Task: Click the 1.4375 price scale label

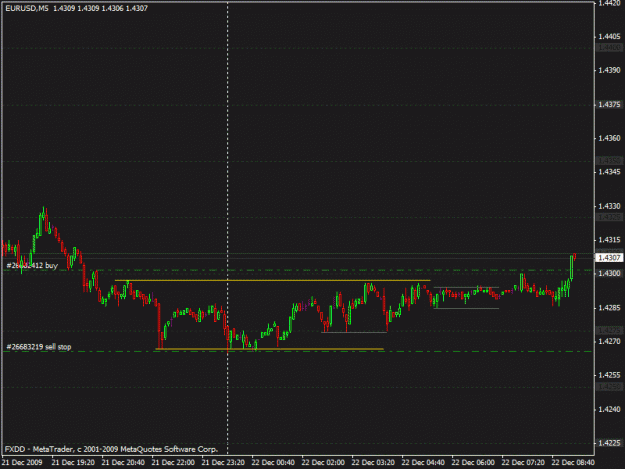Action: 609,104
